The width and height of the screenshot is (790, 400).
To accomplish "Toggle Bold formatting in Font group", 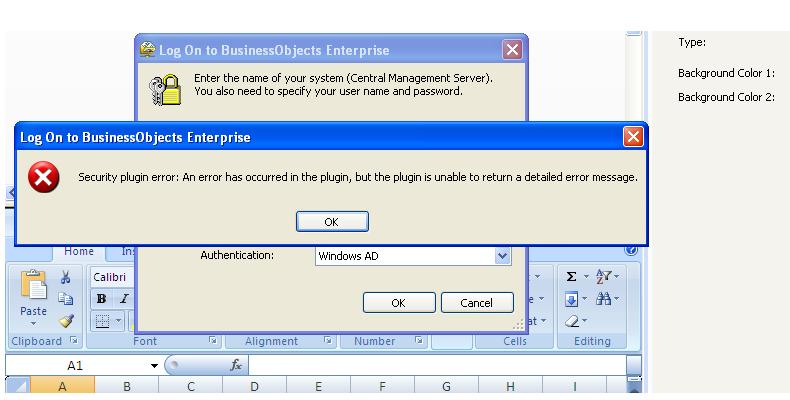I will (101, 299).
